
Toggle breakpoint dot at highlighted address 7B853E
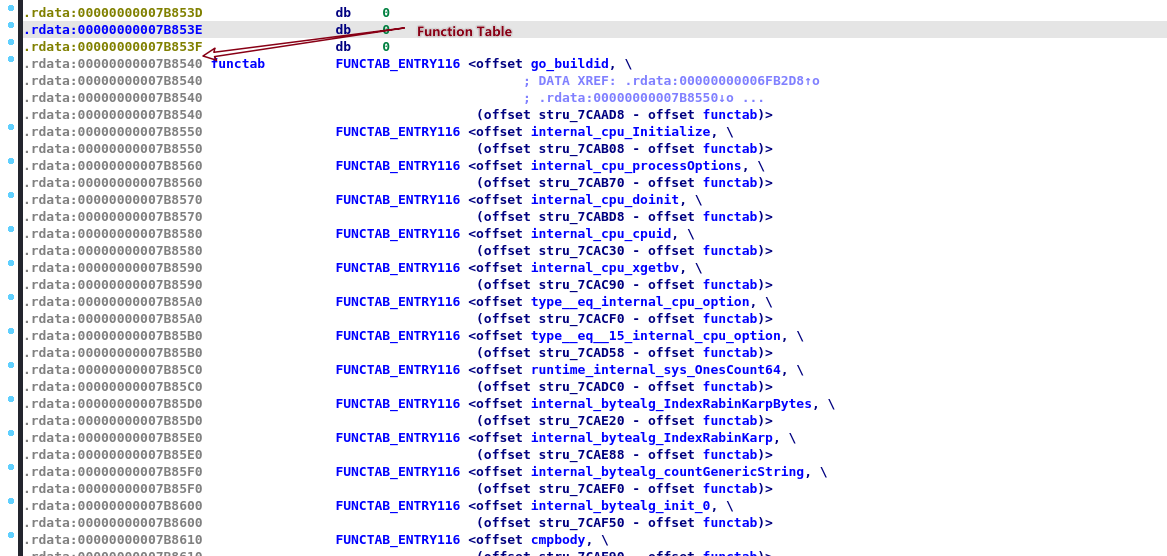(10, 26)
